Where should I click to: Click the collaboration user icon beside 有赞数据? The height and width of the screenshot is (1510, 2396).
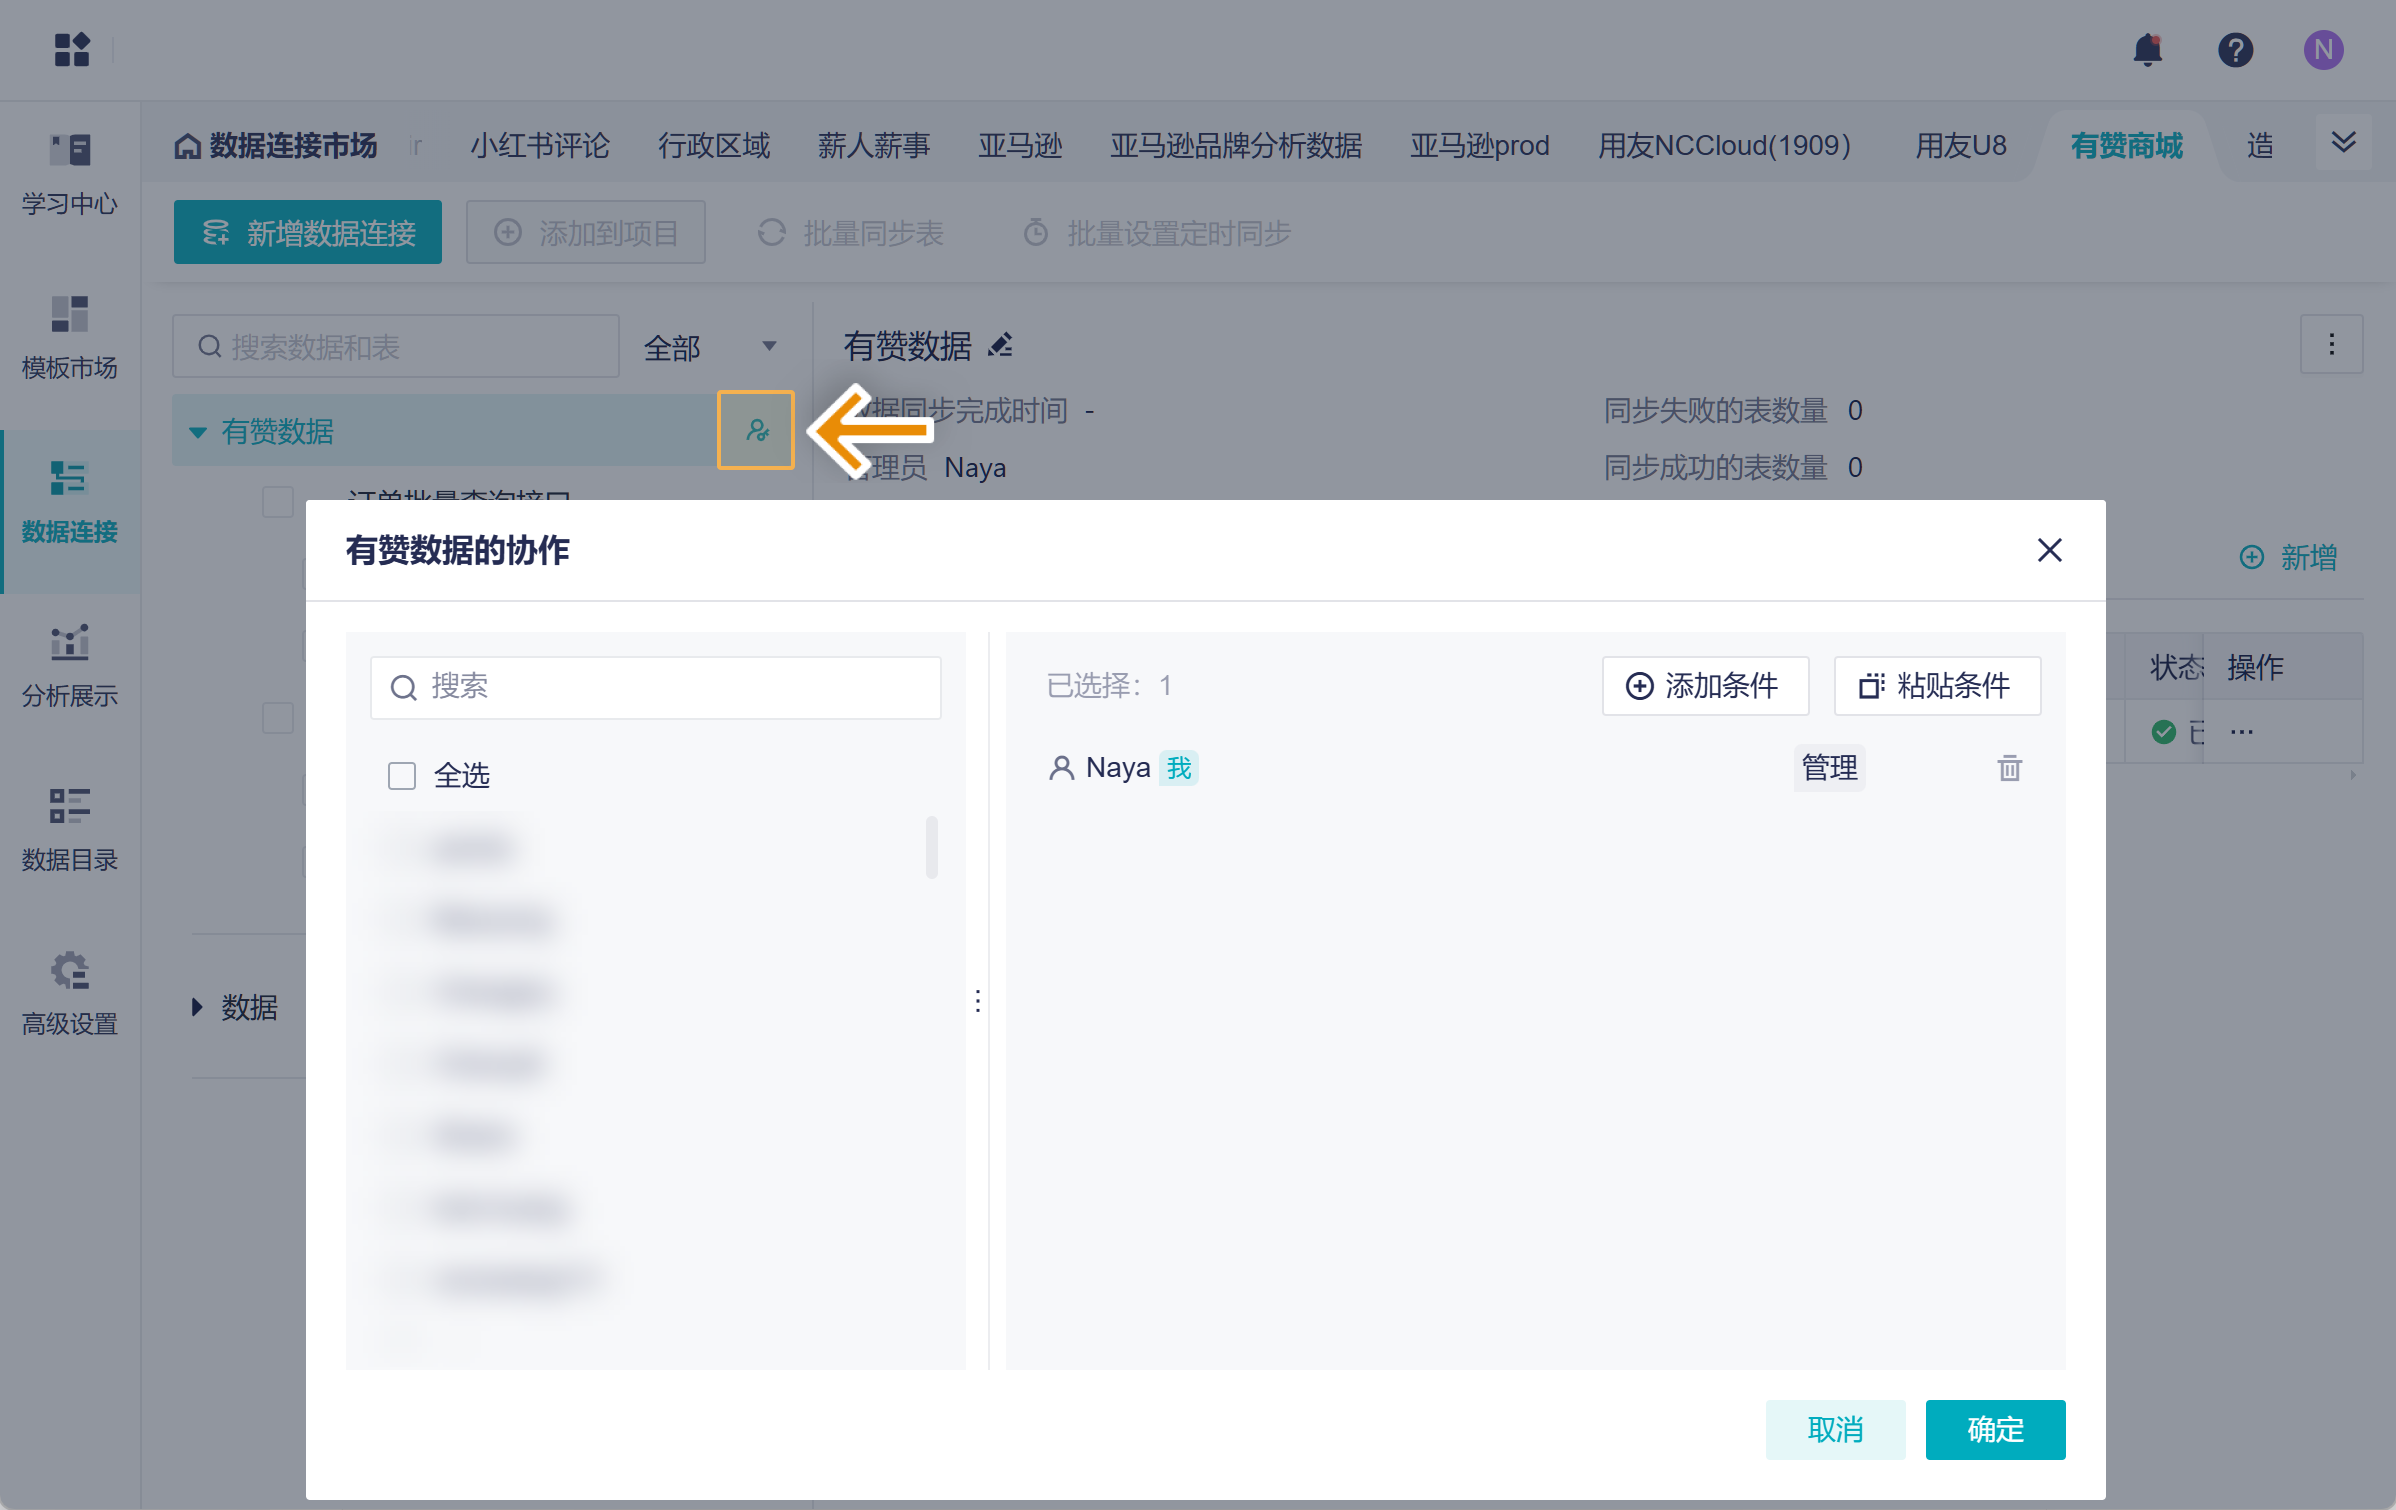tap(757, 431)
